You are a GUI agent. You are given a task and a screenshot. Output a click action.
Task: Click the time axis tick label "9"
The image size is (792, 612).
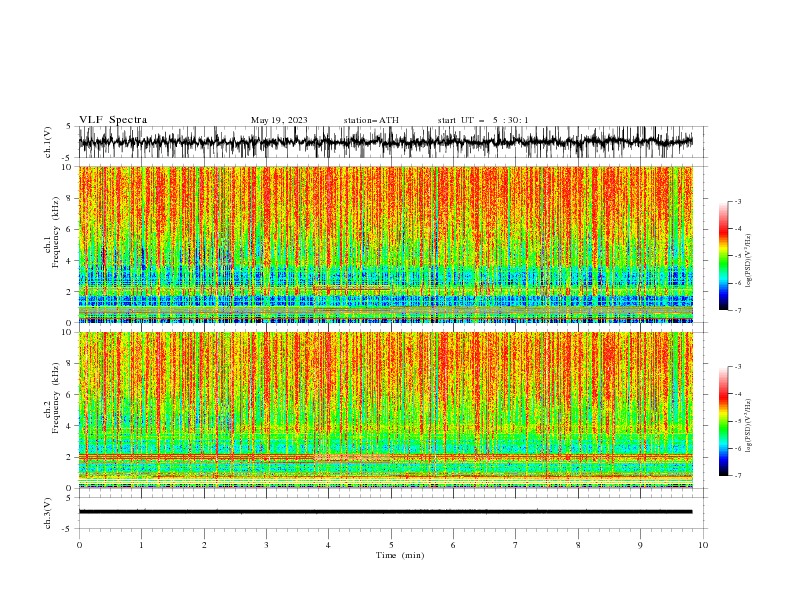(x=640, y=545)
